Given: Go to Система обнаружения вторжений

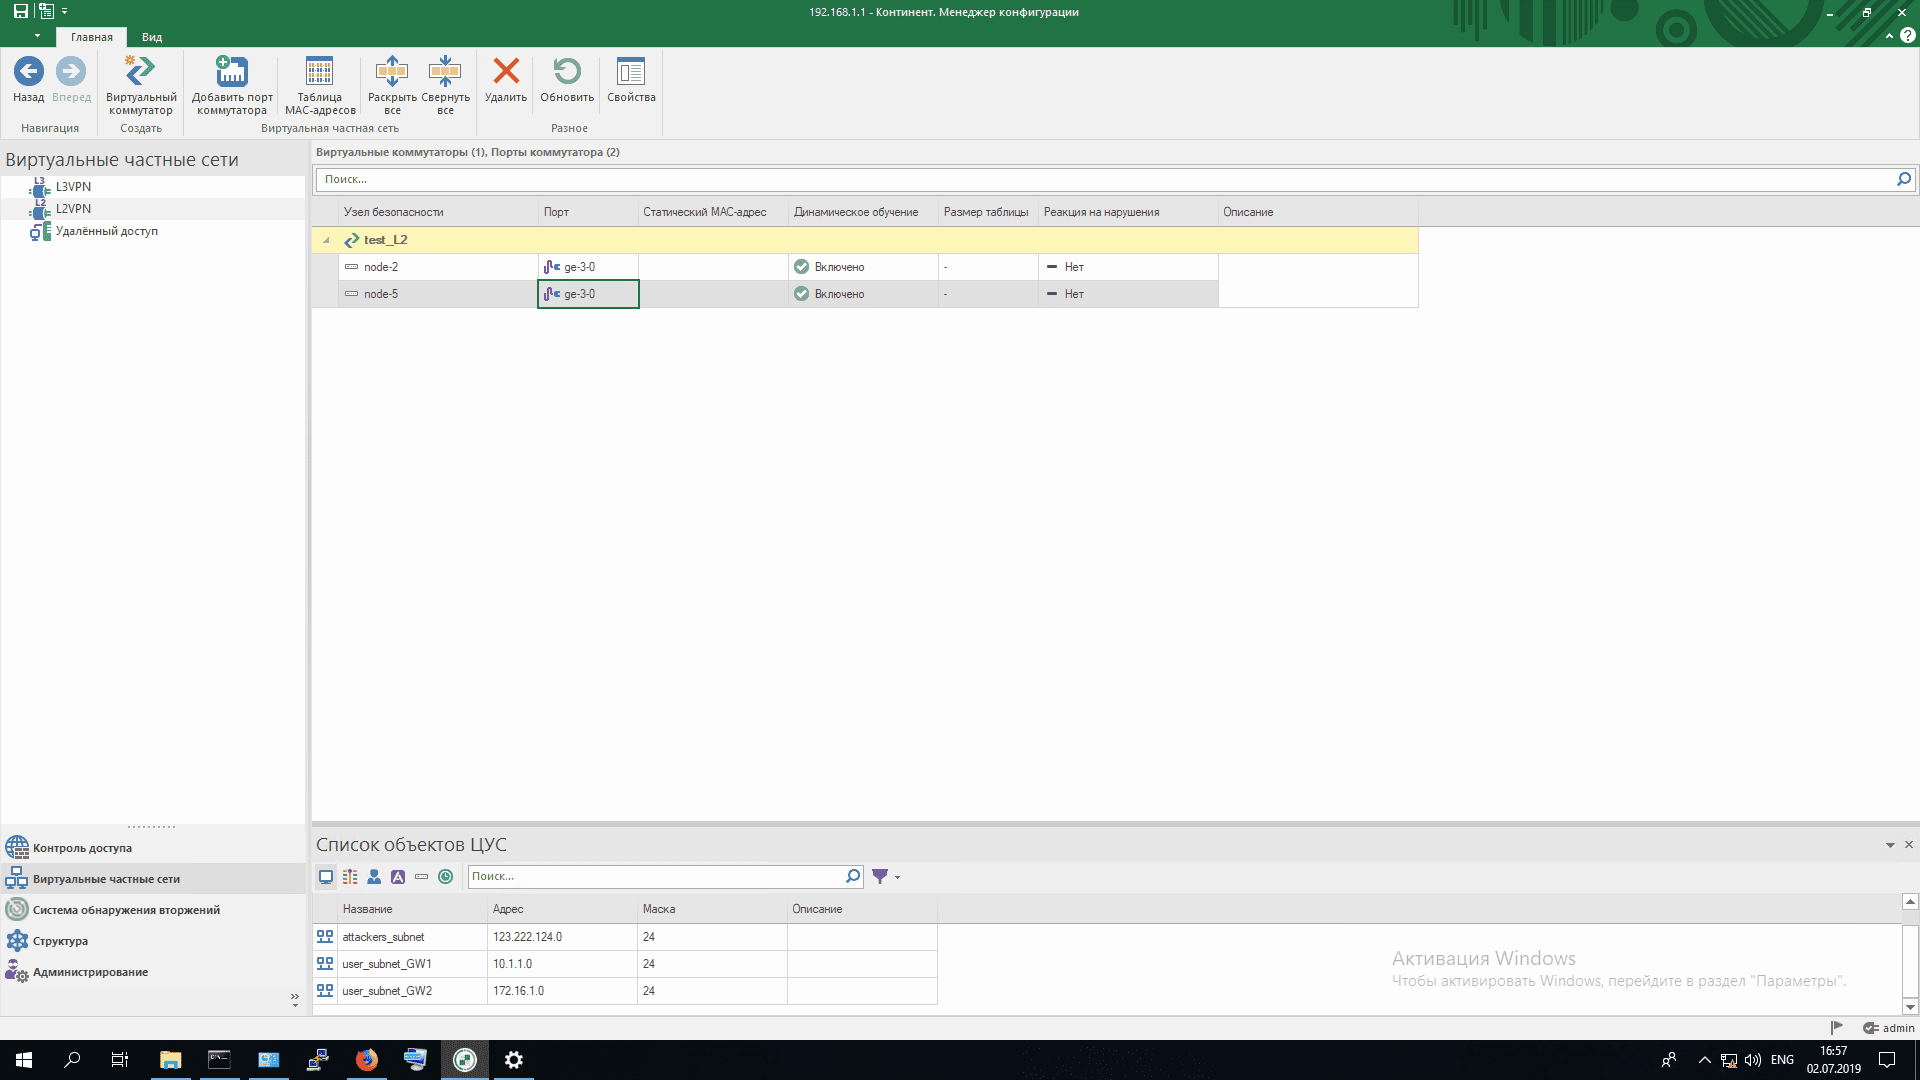Looking at the screenshot, I should [x=126, y=910].
